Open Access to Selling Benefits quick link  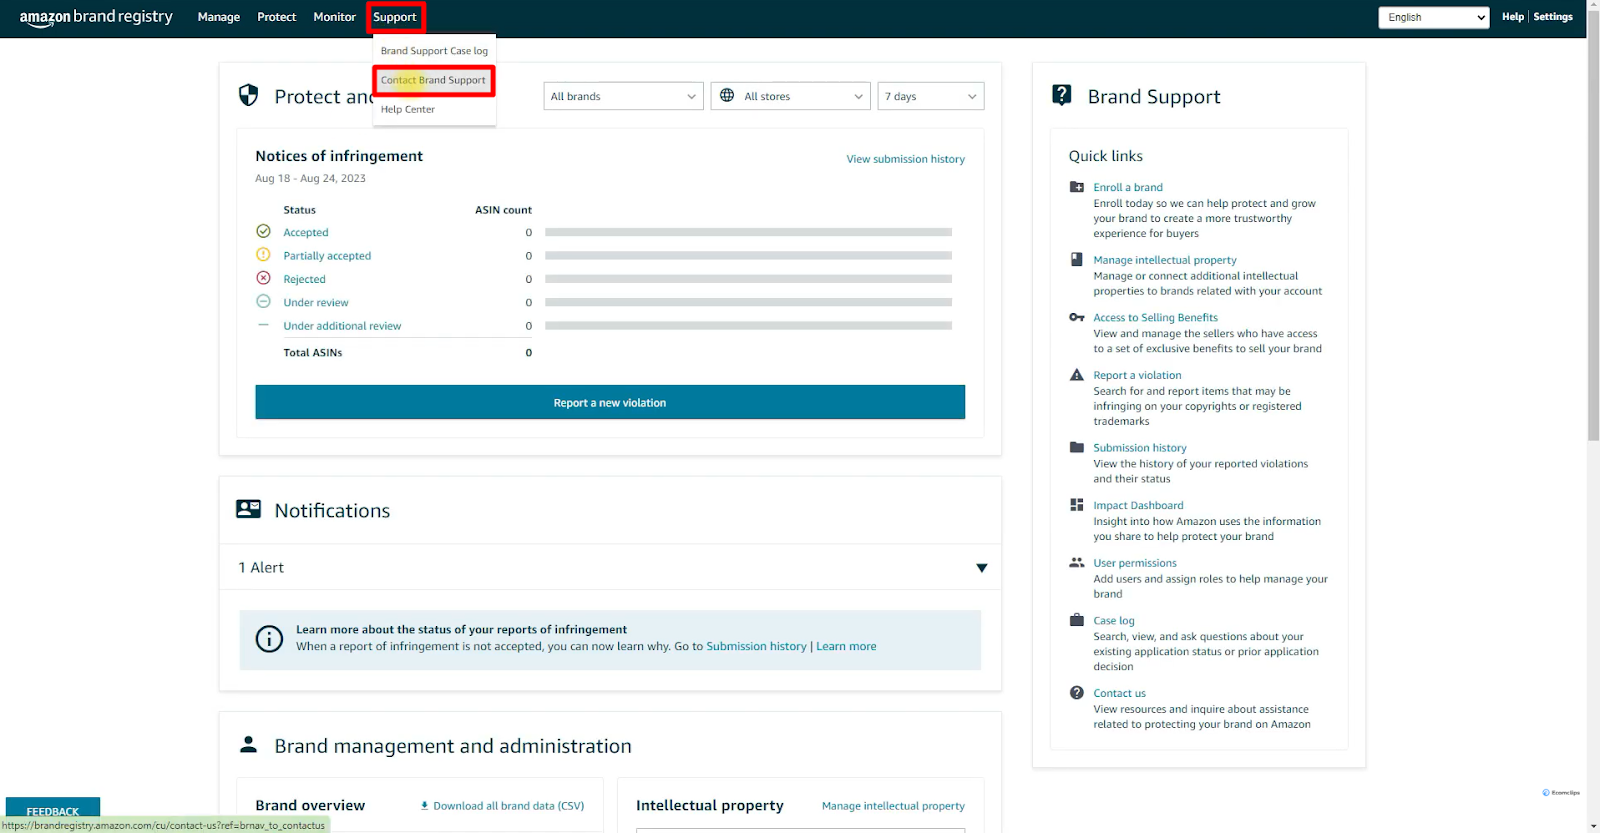[x=1155, y=317]
